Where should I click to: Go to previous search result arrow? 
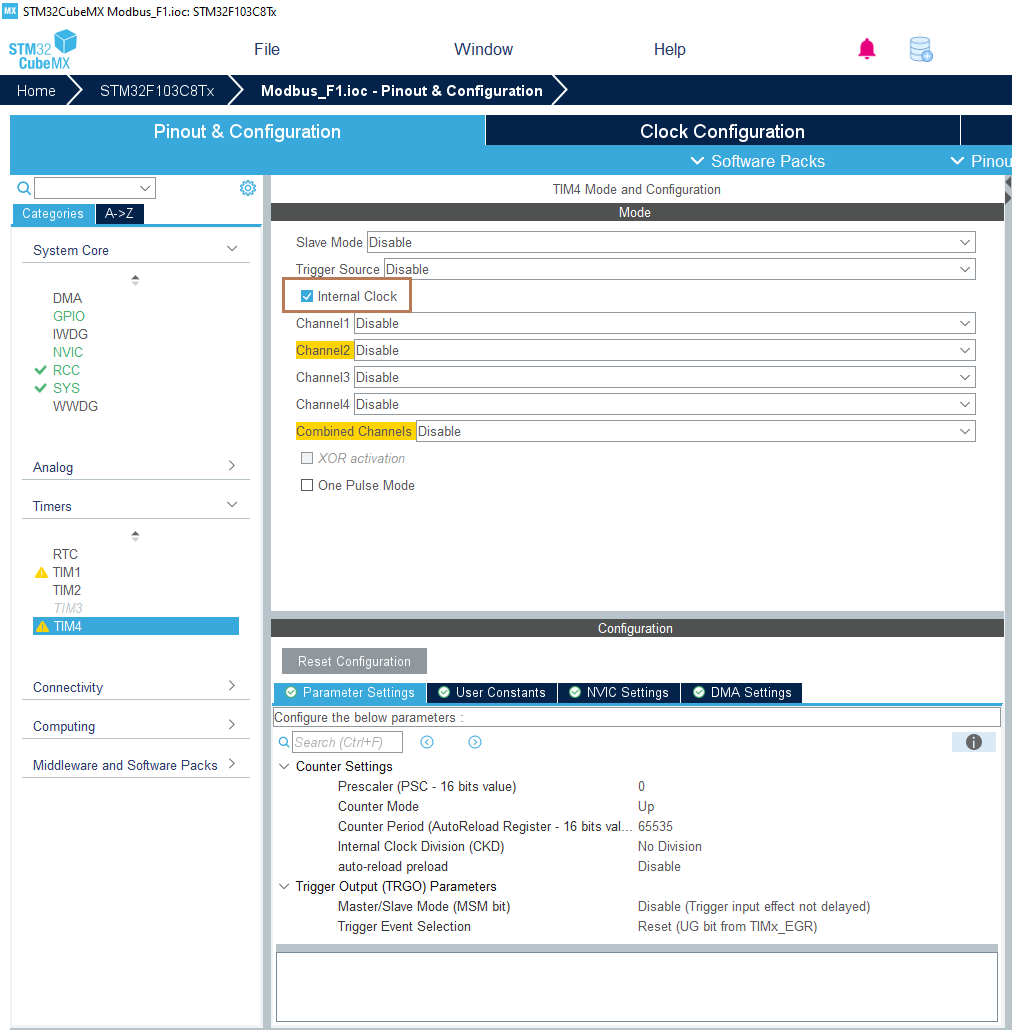pyautogui.click(x=427, y=742)
